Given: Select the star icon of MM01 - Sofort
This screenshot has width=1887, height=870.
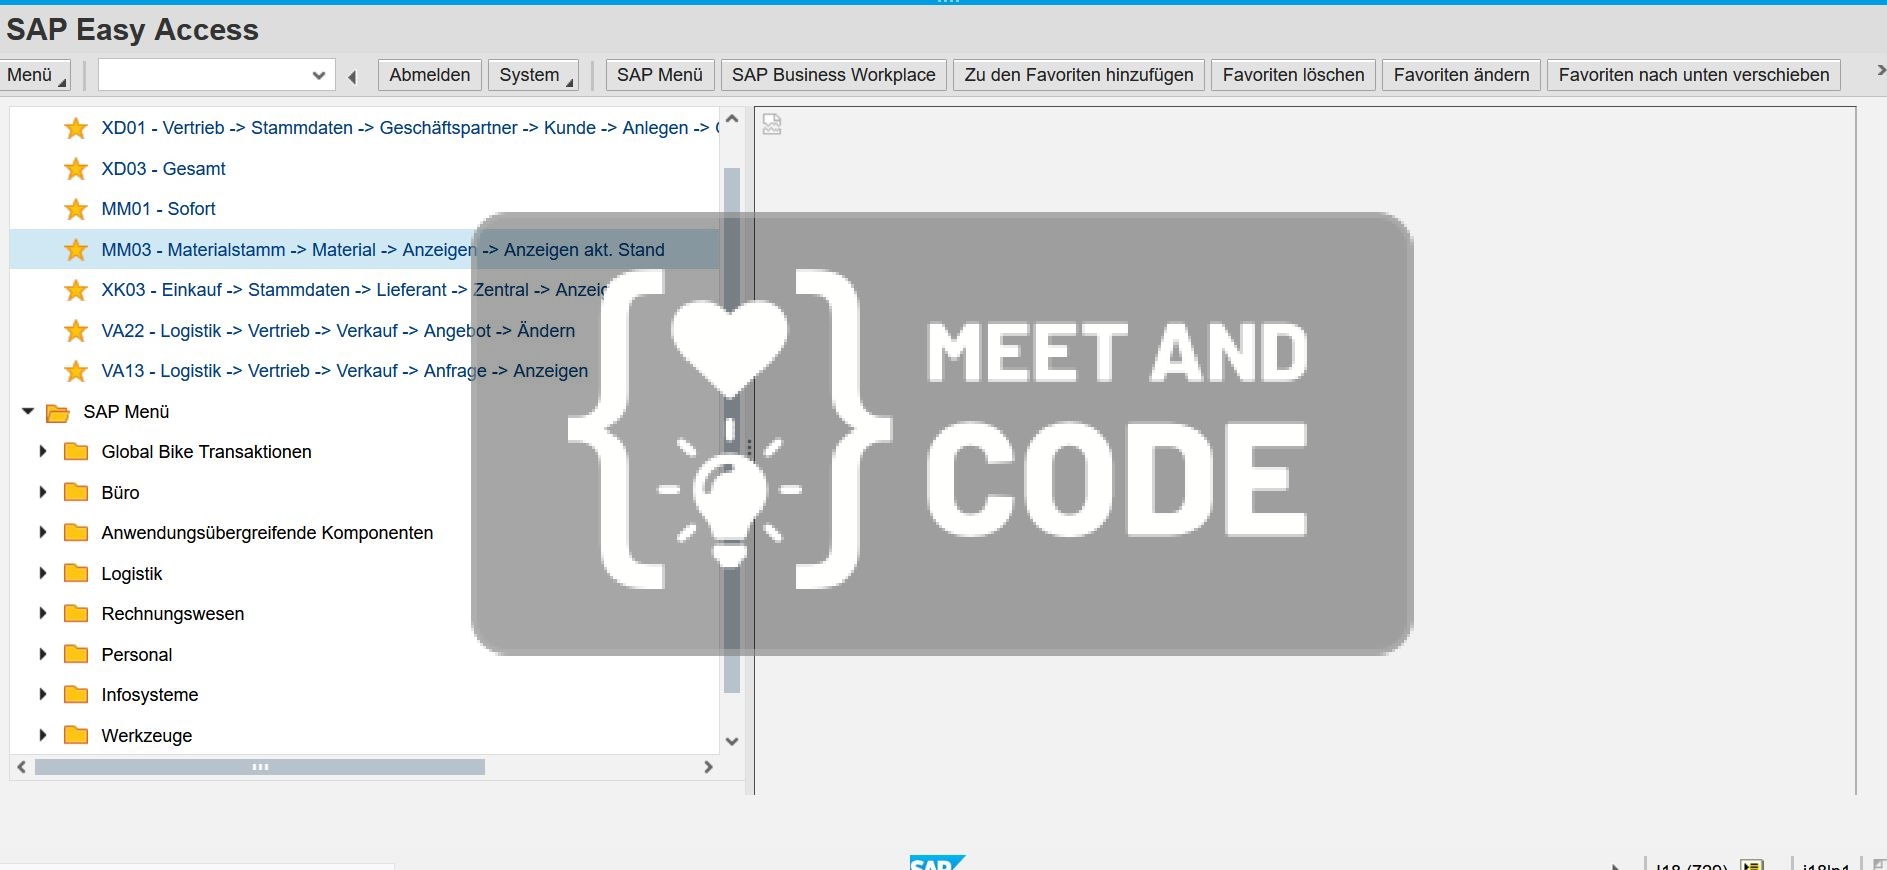Looking at the screenshot, I should tap(76, 209).
